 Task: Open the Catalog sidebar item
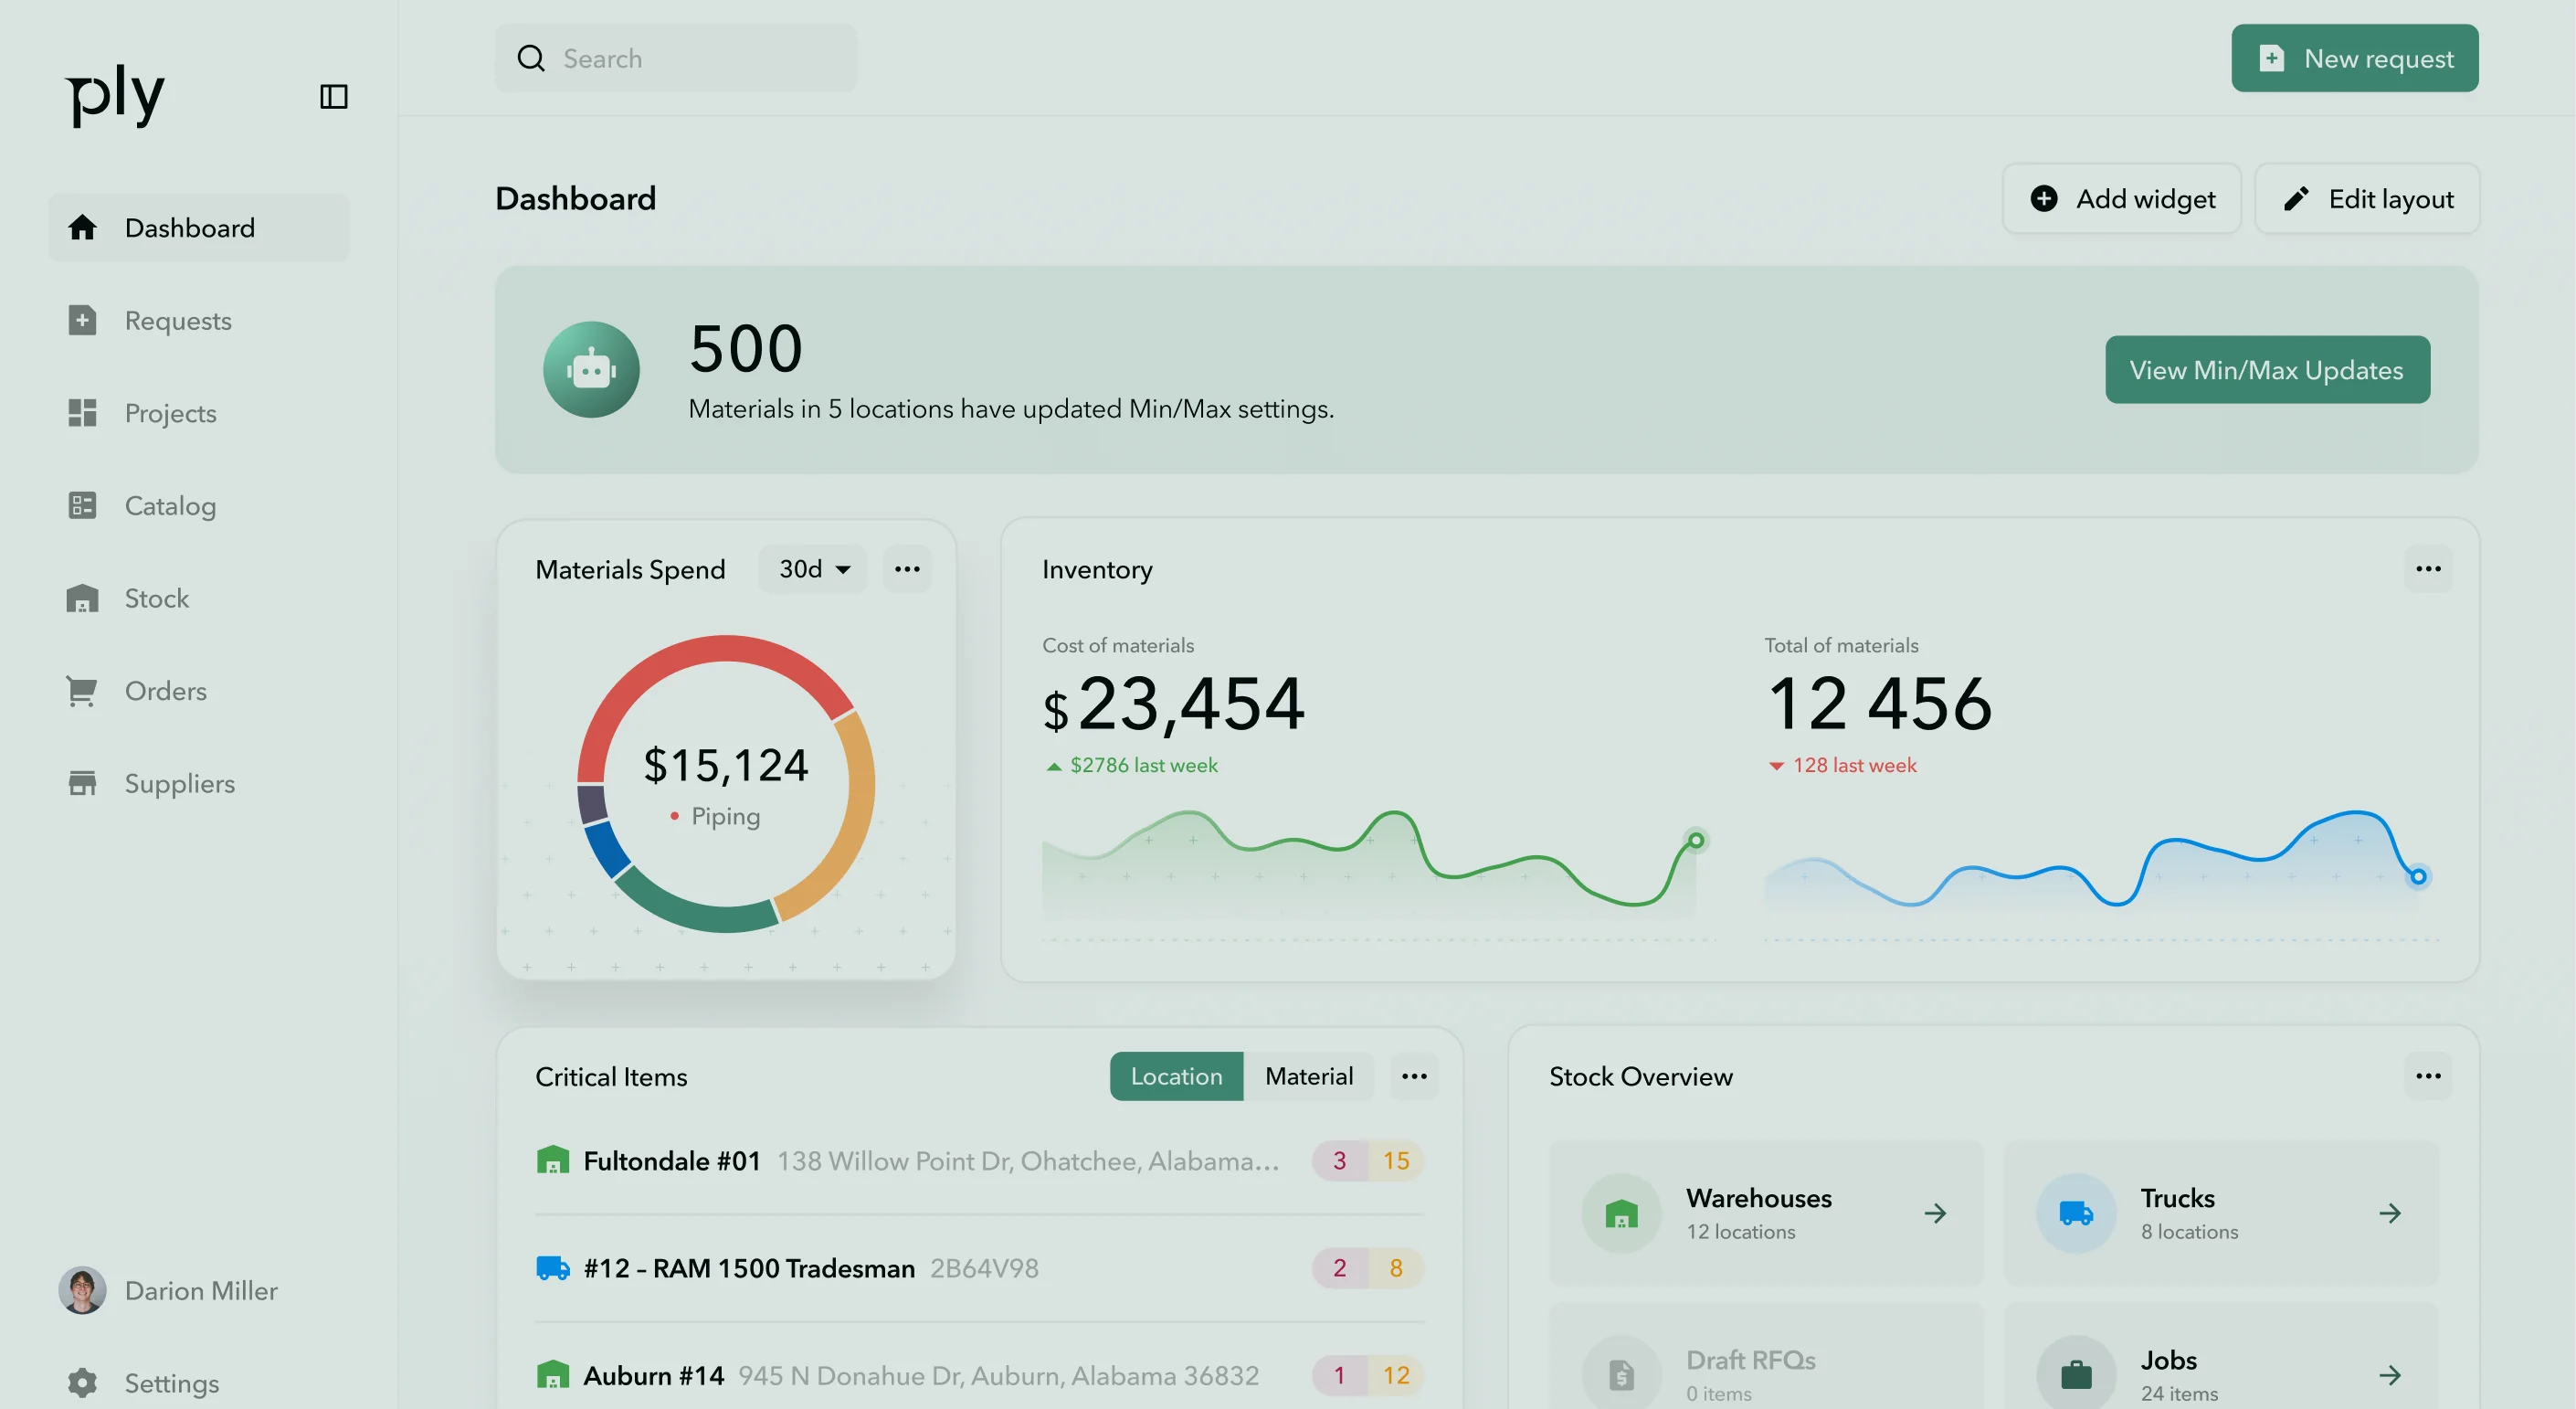(169, 506)
